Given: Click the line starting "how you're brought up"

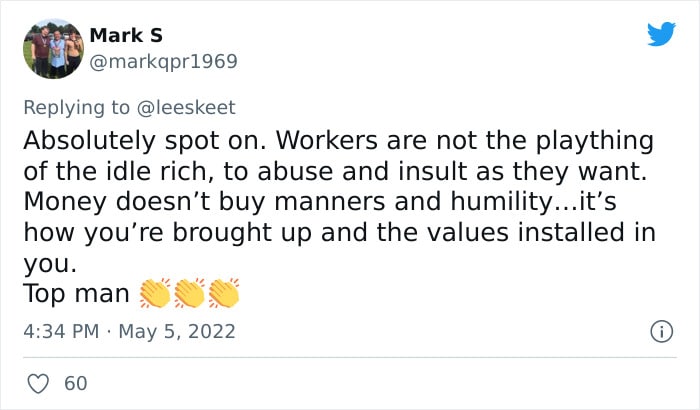Looking at the screenshot, I should 339,232.
